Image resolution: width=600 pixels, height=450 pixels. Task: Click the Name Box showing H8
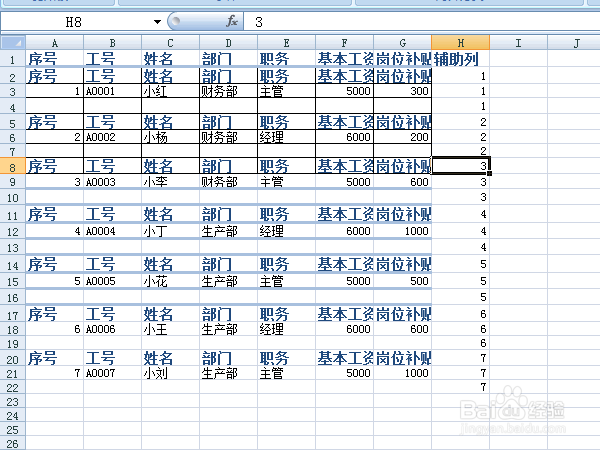pyautogui.click(x=76, y=22)
